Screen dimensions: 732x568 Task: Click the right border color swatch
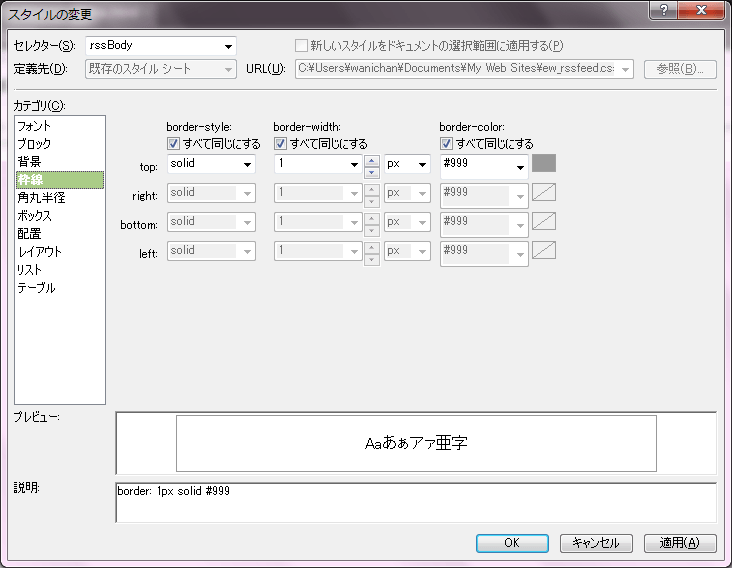[544, 192]
